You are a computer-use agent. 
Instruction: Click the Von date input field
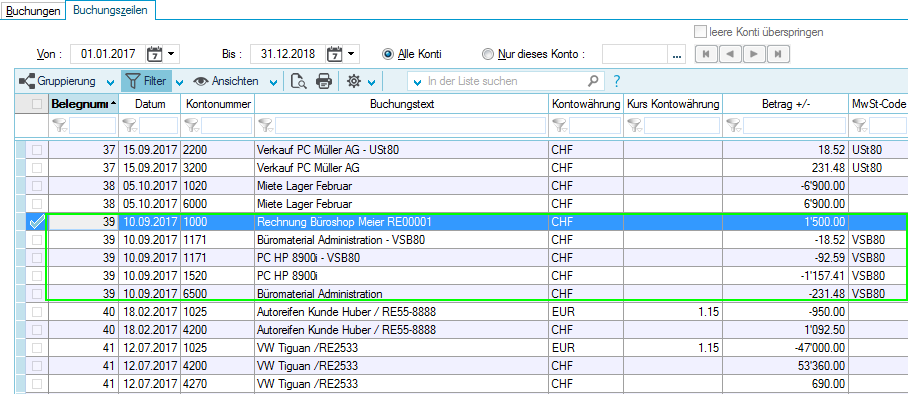click(x=108, y=54)
